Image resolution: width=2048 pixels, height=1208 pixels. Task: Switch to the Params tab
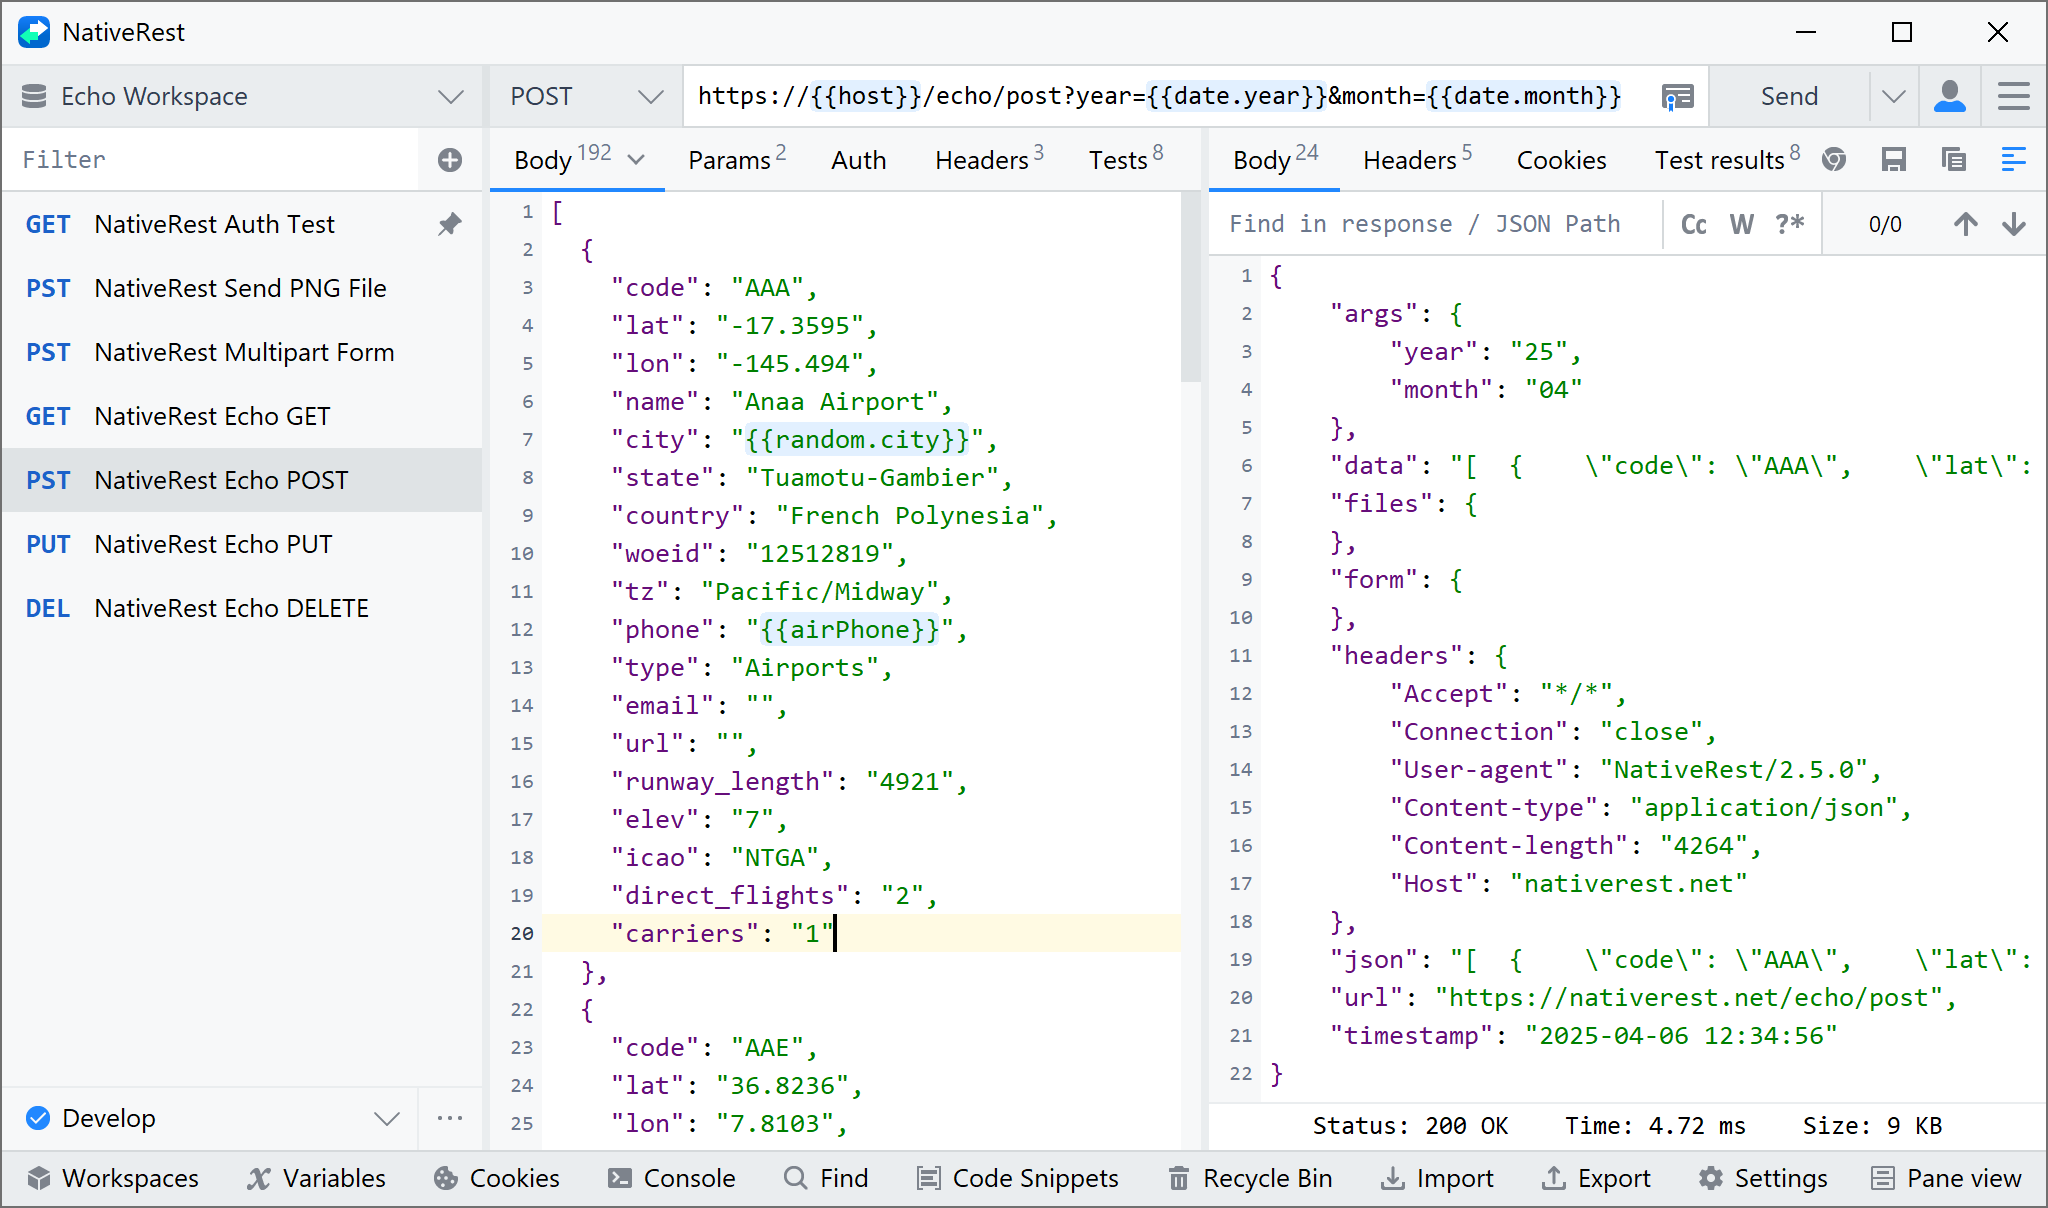click(x=733, y=158)
